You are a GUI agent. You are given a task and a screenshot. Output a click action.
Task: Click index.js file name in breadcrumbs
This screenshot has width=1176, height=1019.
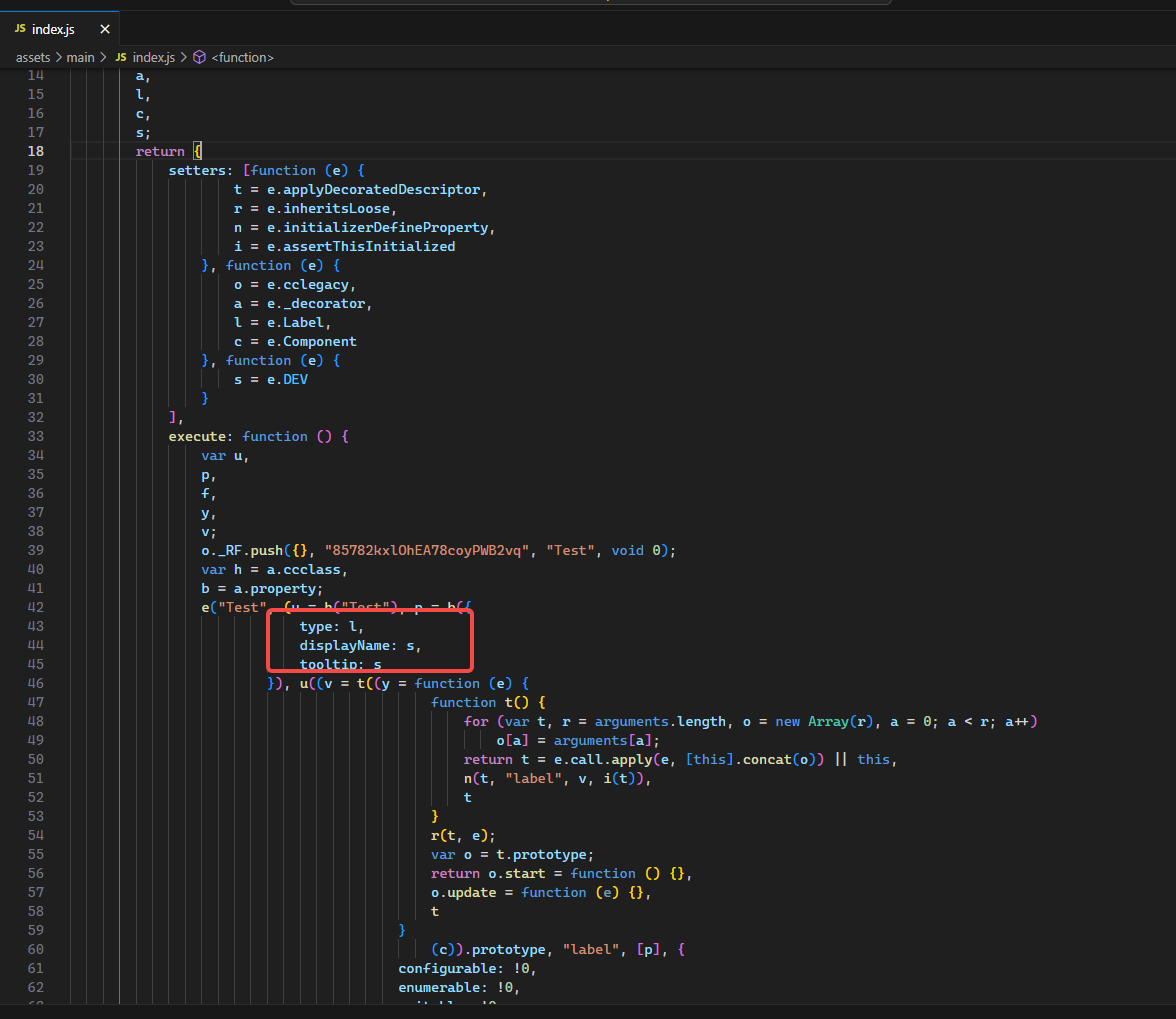pos(154,57)
